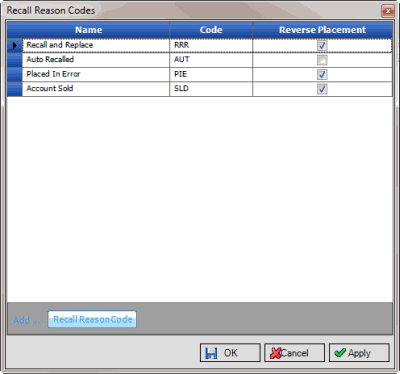The width and height of the screenshot is (400, 374).
Task: Click the RRR code cell
Action: [211, 45]
